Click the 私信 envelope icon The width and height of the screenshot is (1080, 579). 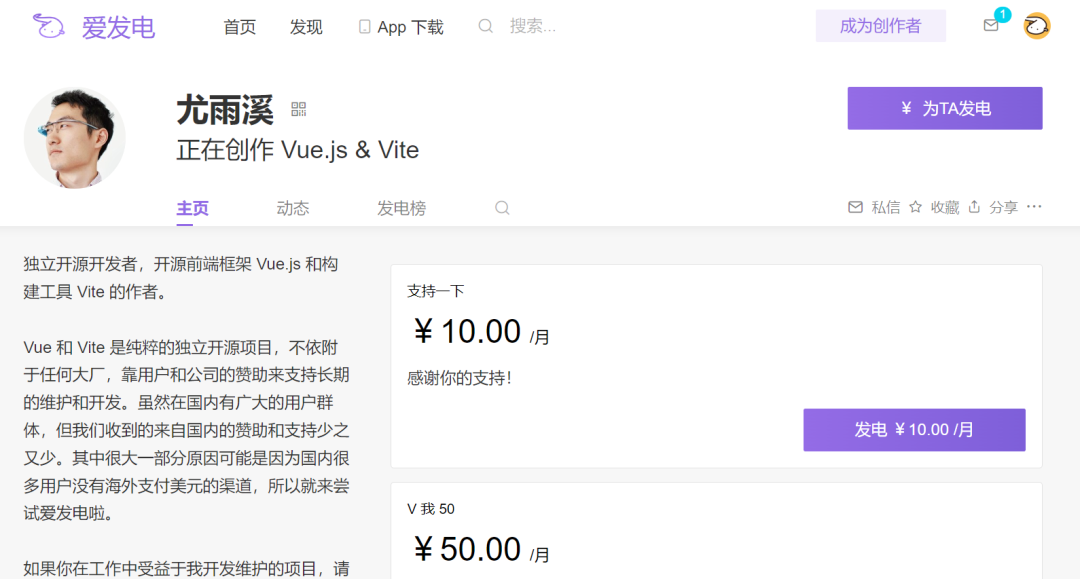tap(855, 207)
